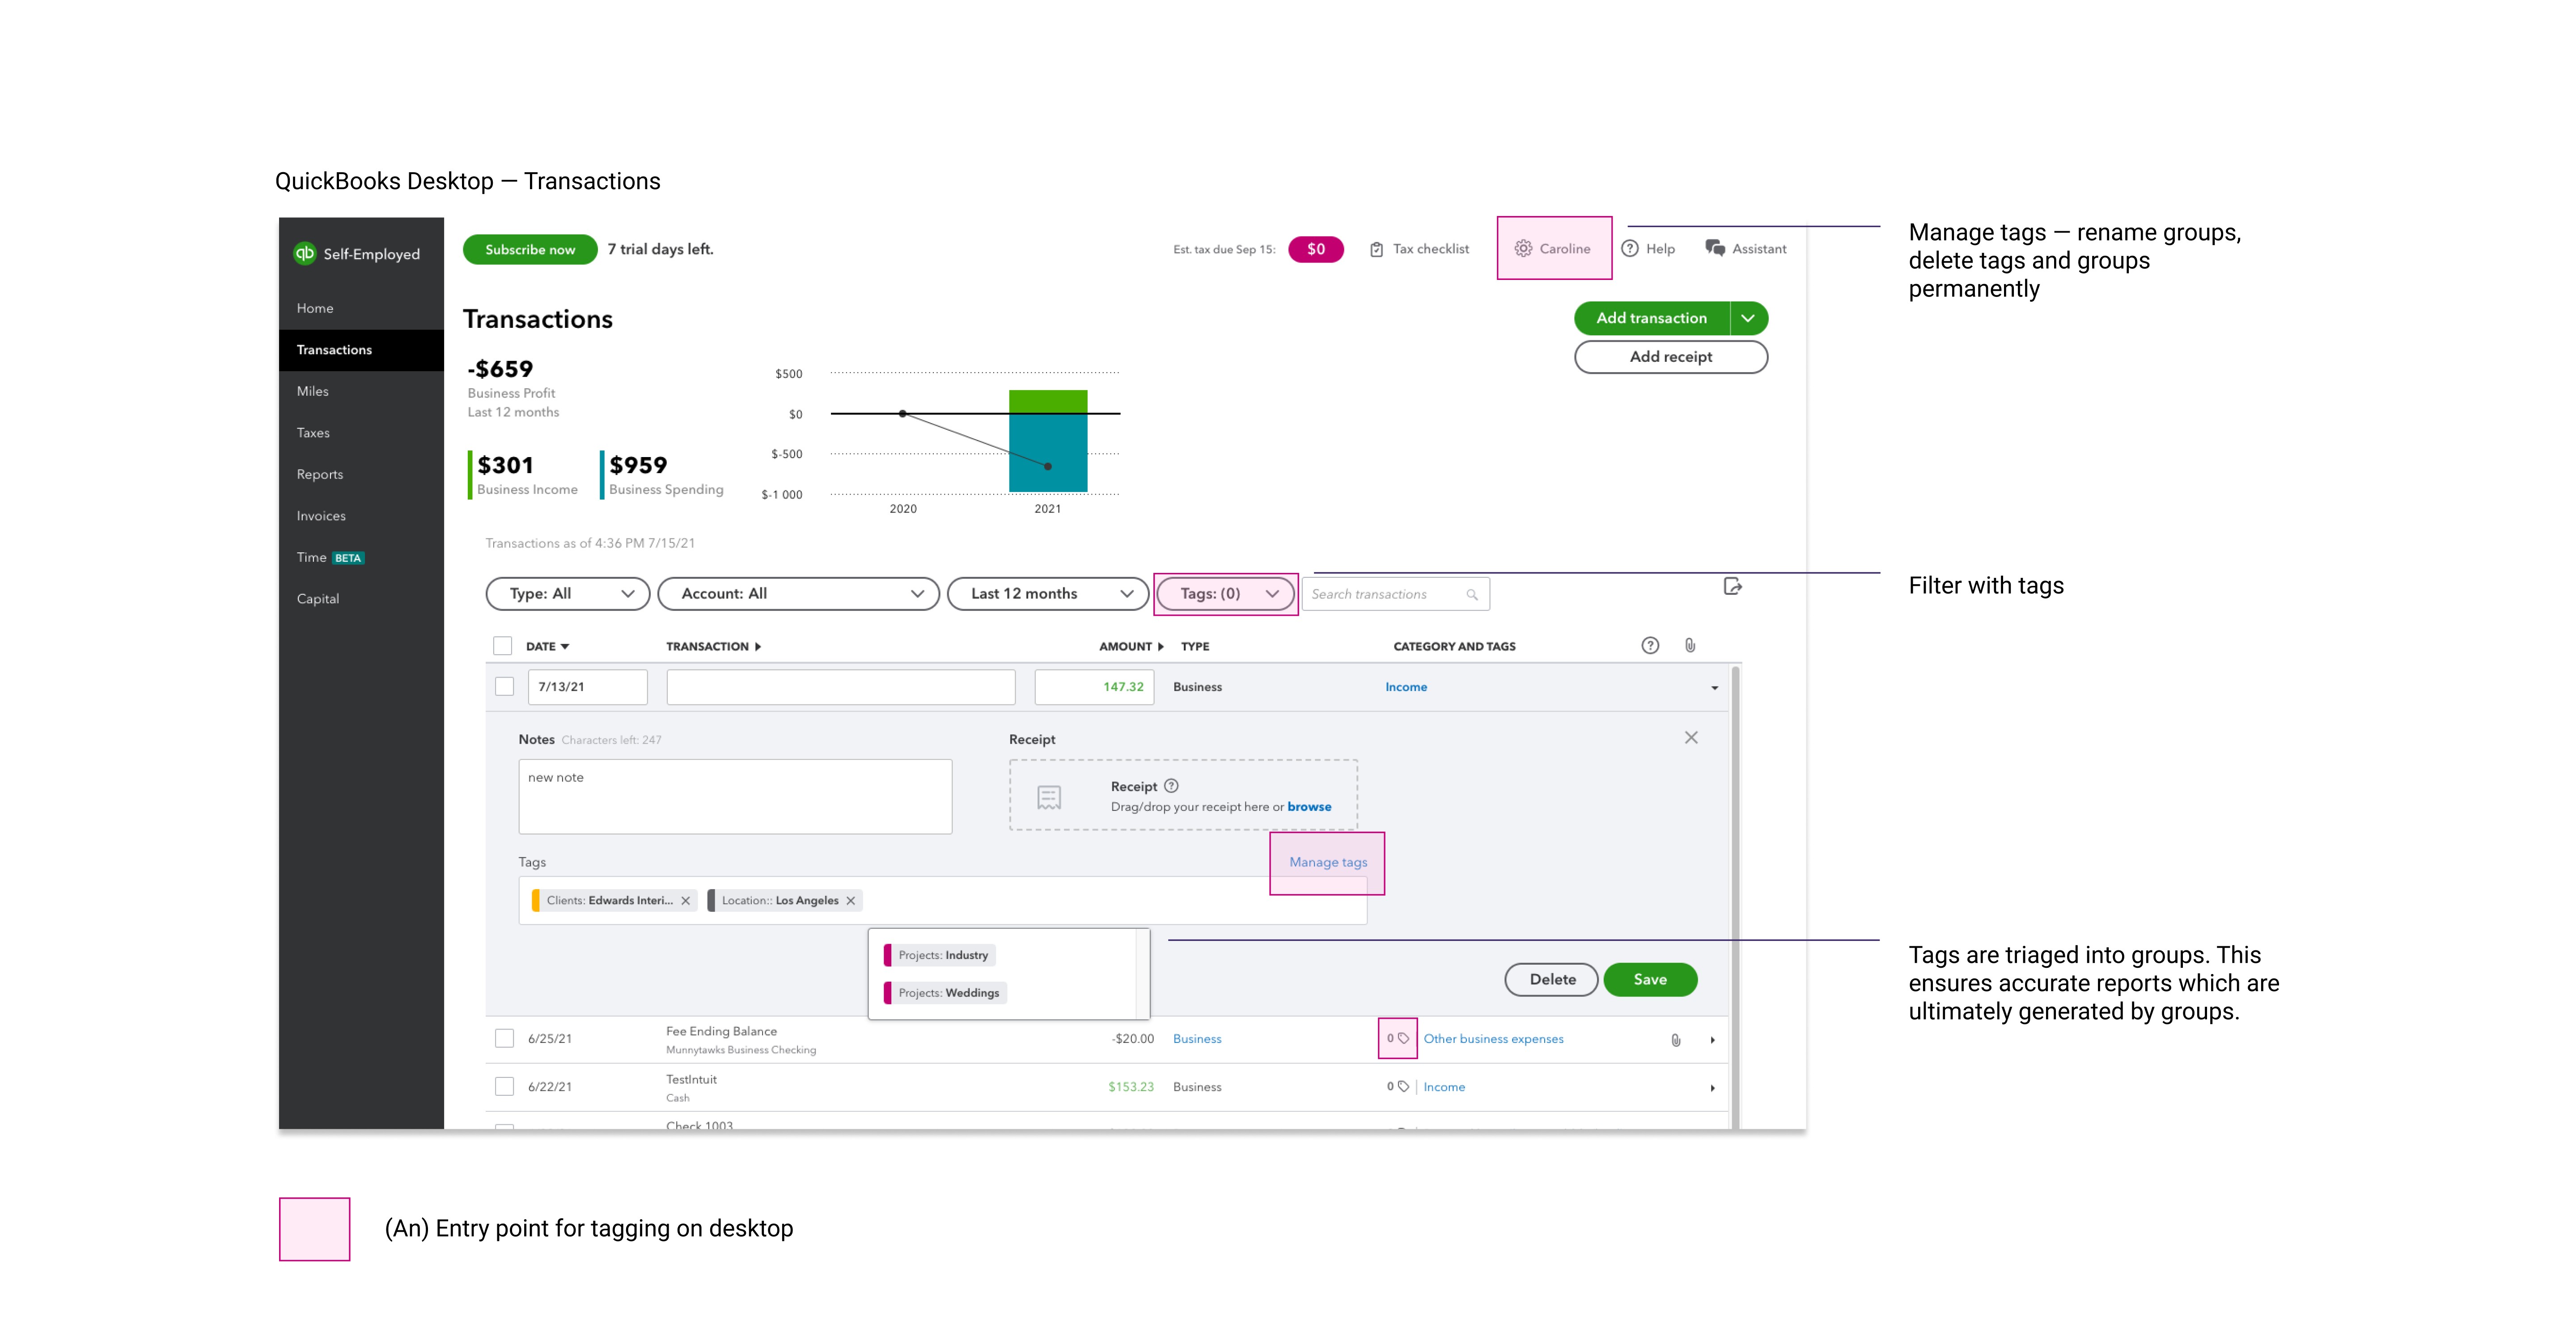
Task: Remove the Los Angeles location tag
Action: (851, 901)
